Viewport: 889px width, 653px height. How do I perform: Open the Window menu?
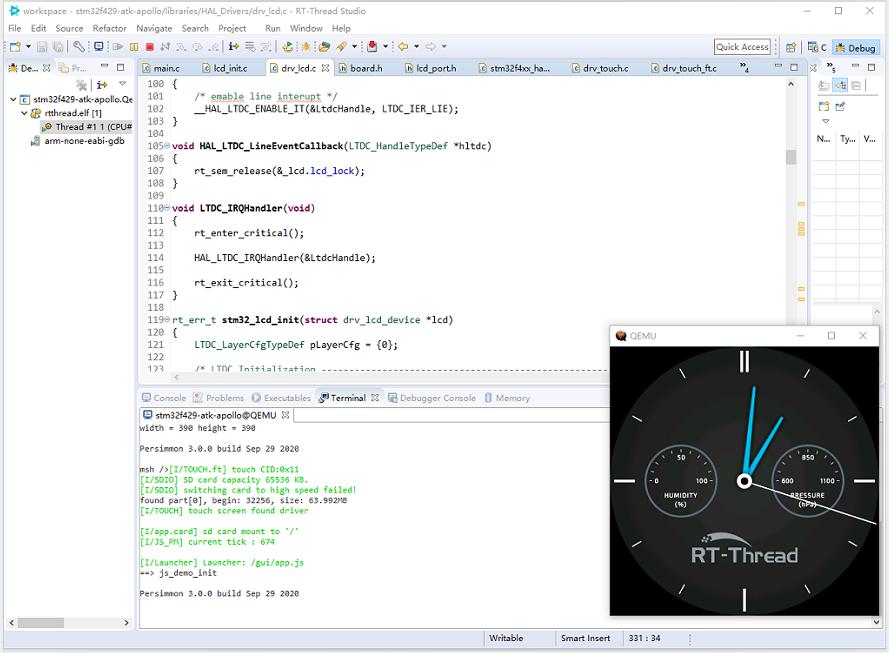point(306,28)
